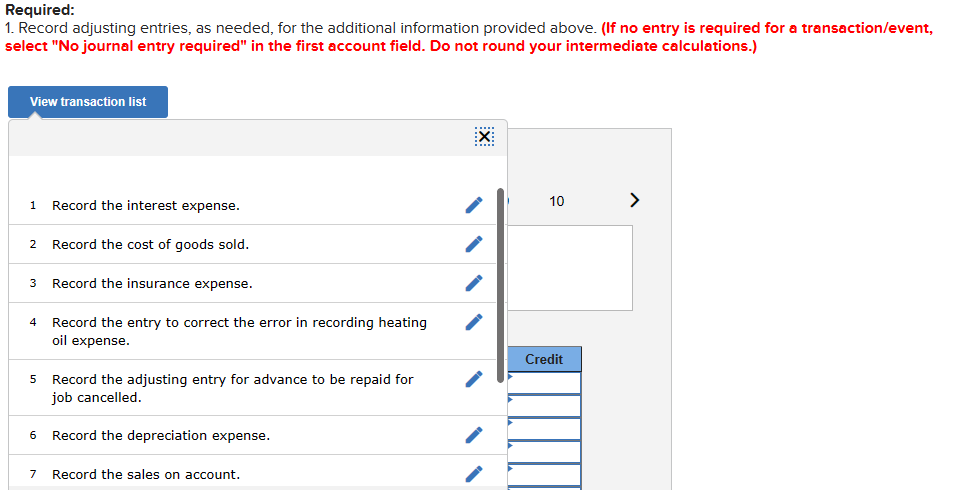Select 'Record the cost of goods sold.' row
953x490 pixels.
click(253, 244)
